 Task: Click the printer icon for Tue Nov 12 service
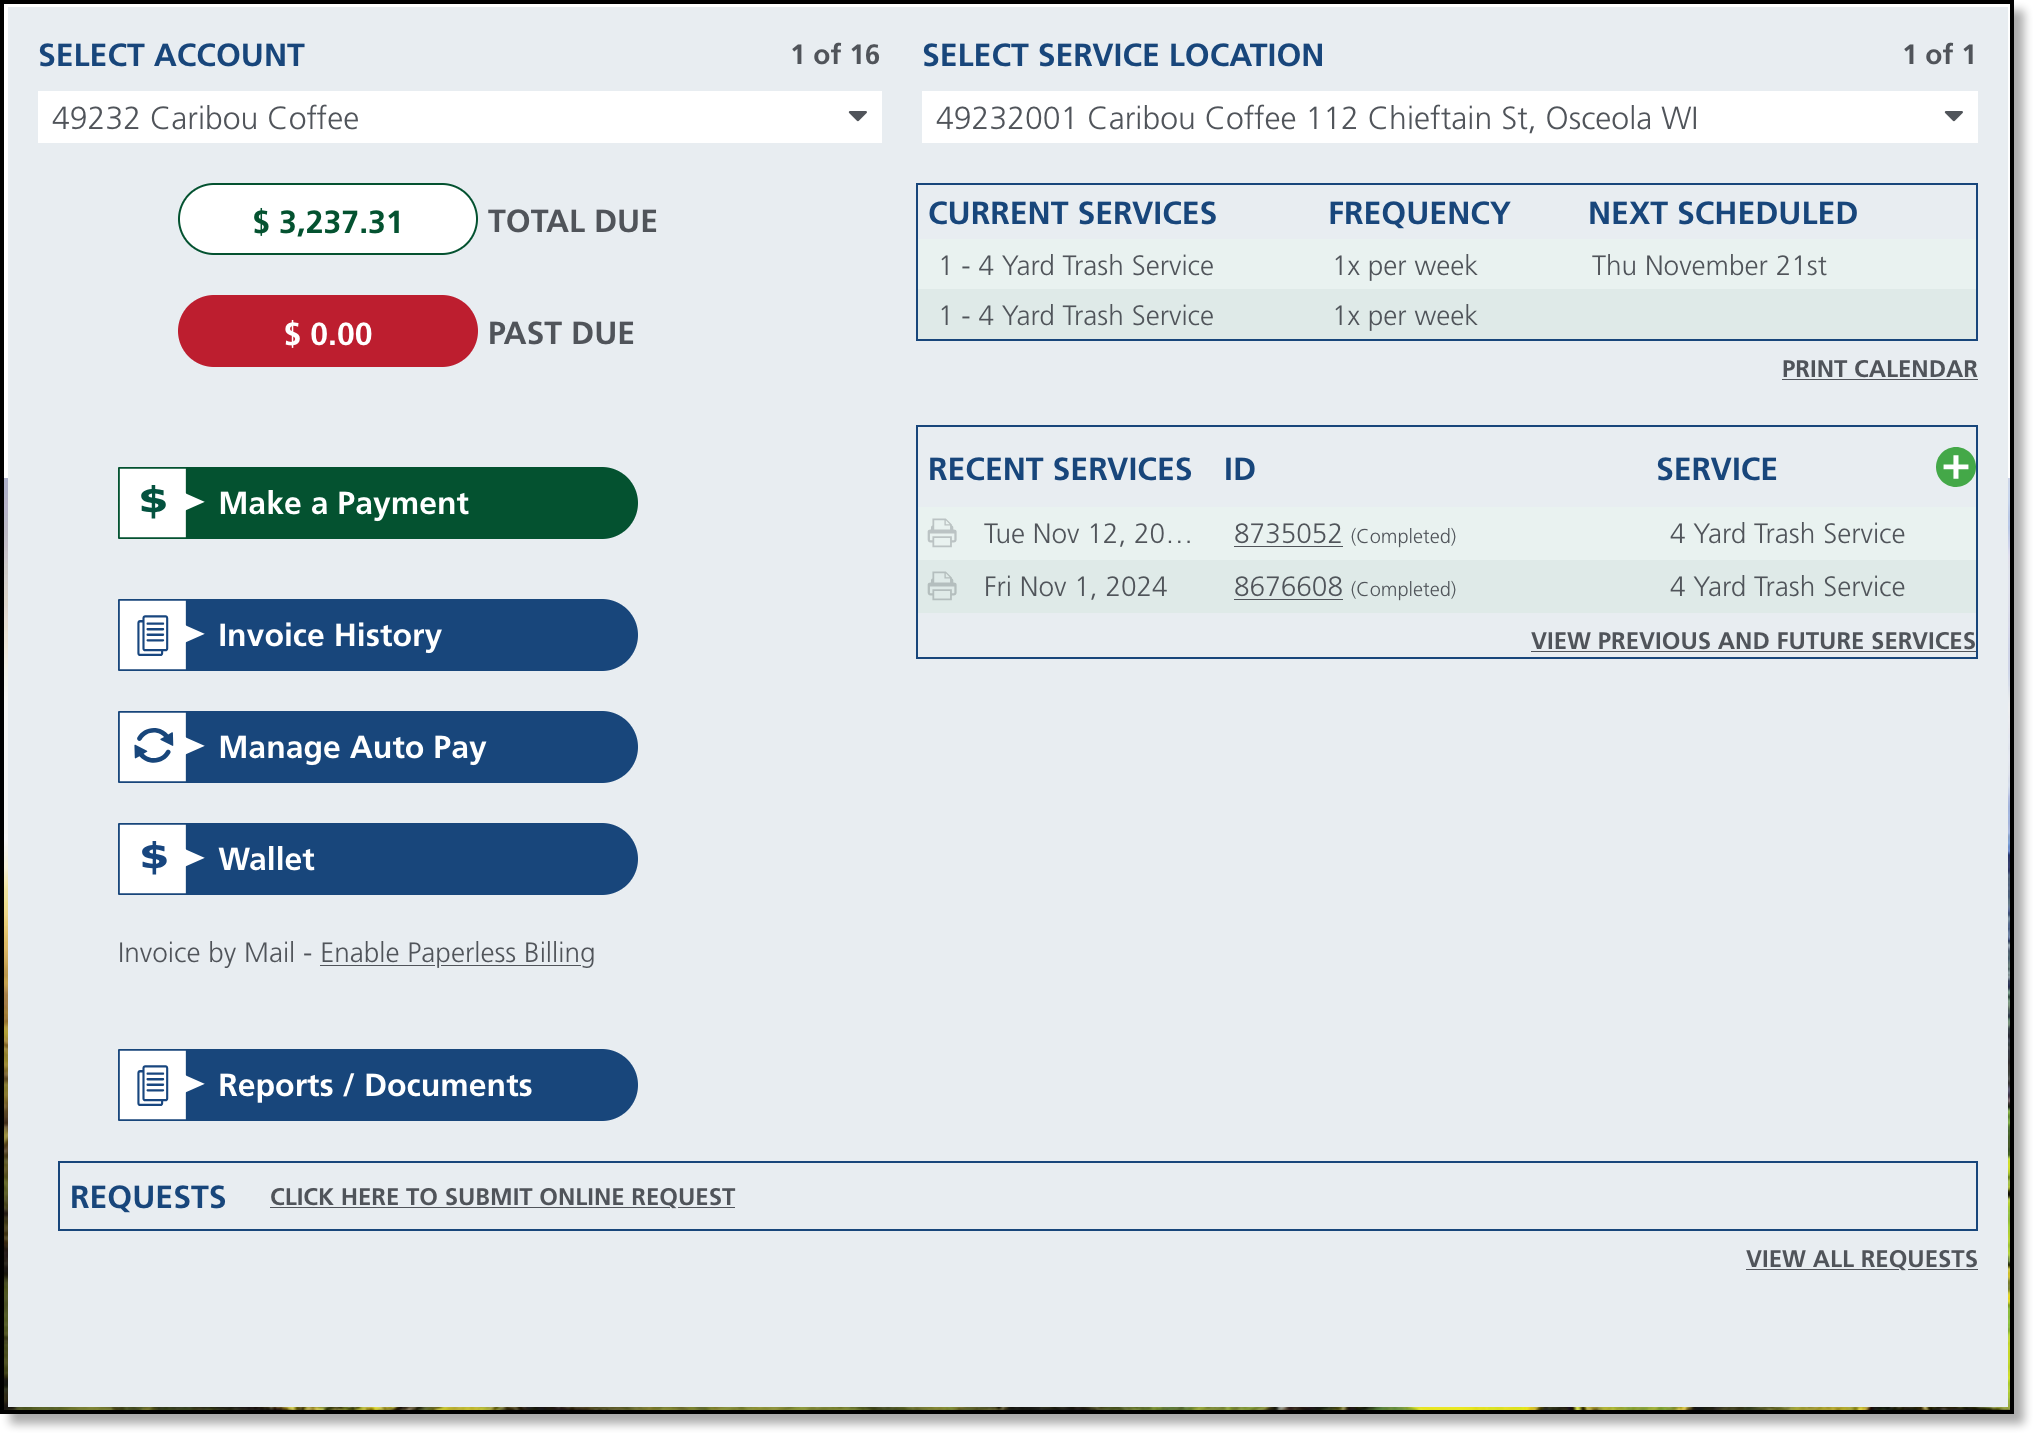[x=942, y=533]
